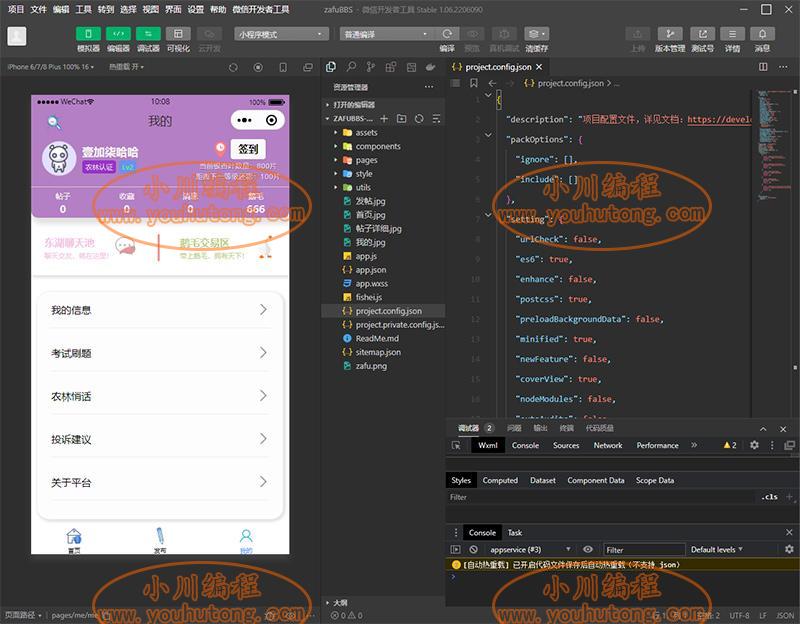Click the search magnifier in simulator
The image size is (800, 624).
pos(54,122)
